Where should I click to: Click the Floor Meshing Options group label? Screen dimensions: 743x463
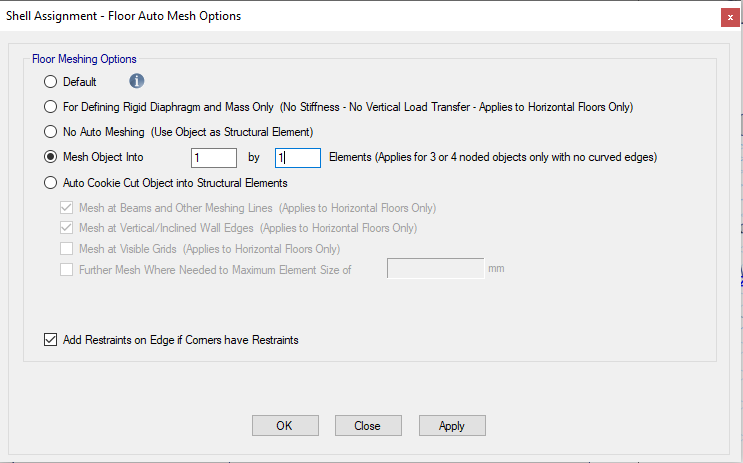(84, 59)
